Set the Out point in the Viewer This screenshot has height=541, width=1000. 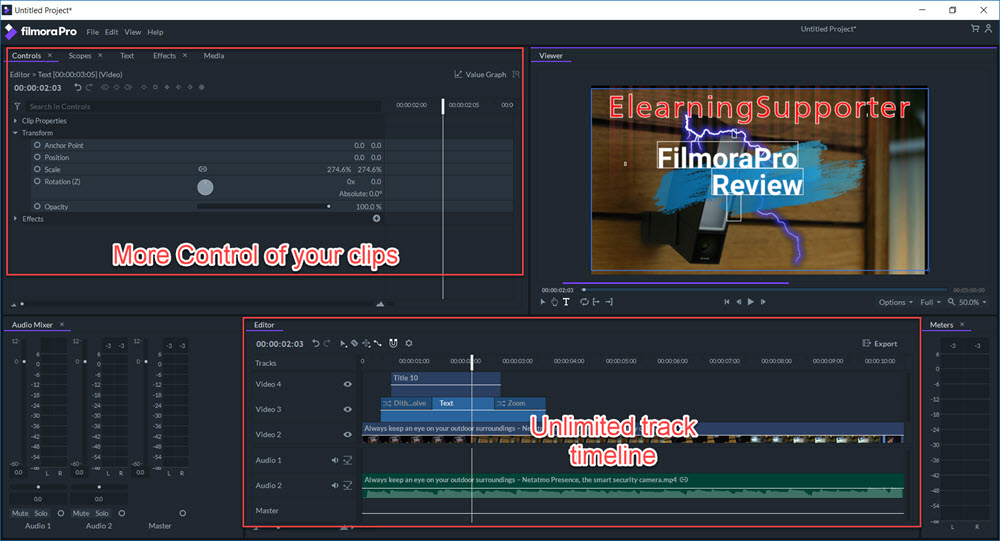[609, 302]
